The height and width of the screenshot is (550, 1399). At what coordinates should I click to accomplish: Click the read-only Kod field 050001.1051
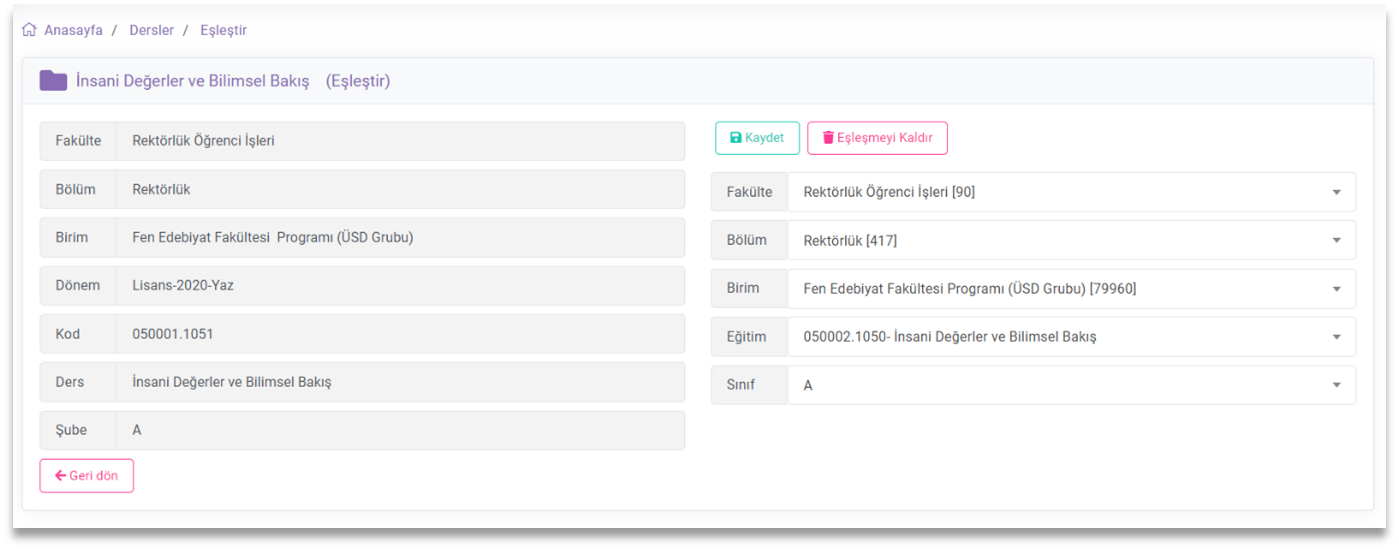[400, 334]
